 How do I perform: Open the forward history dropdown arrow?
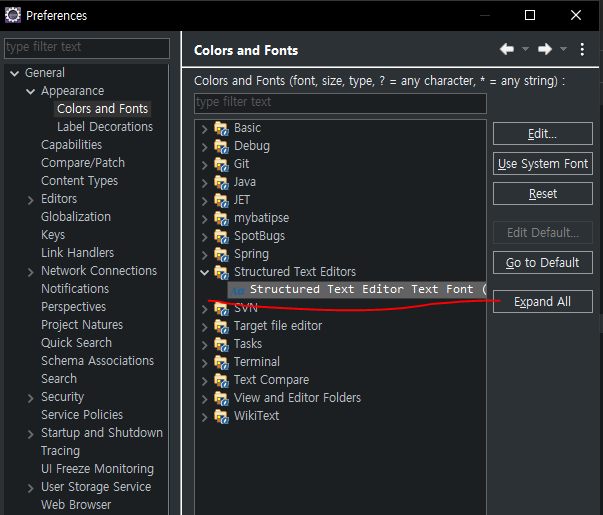[563, 49]
